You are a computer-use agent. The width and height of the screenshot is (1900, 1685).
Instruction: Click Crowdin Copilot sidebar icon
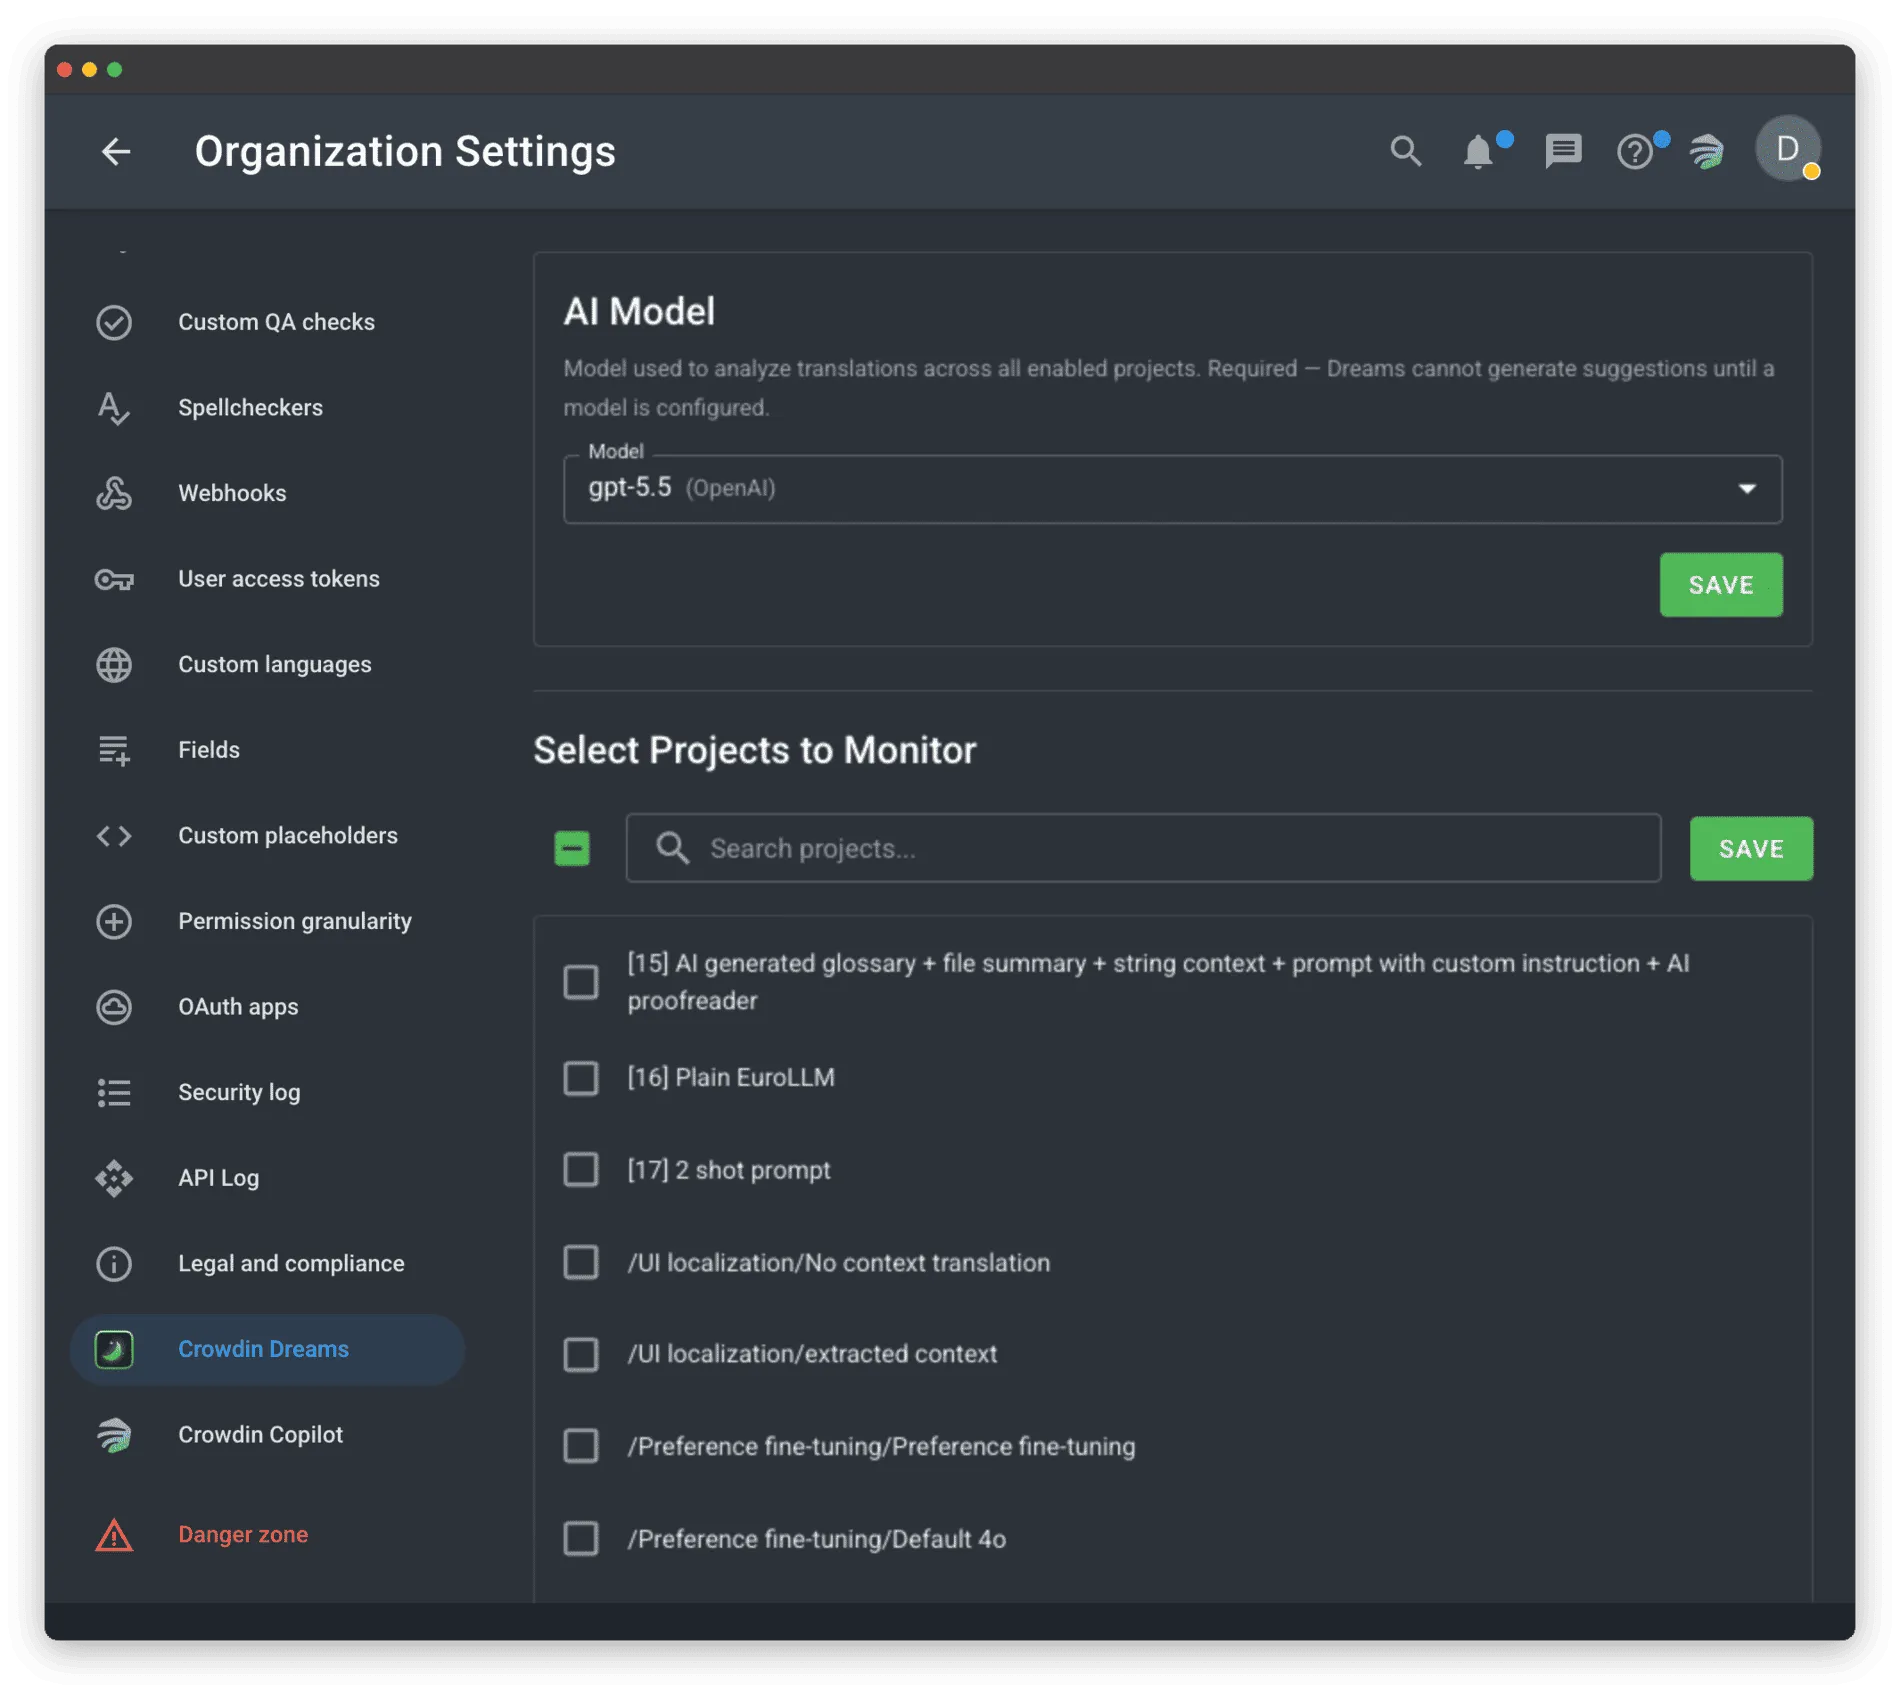click(x=114, y=1435)
